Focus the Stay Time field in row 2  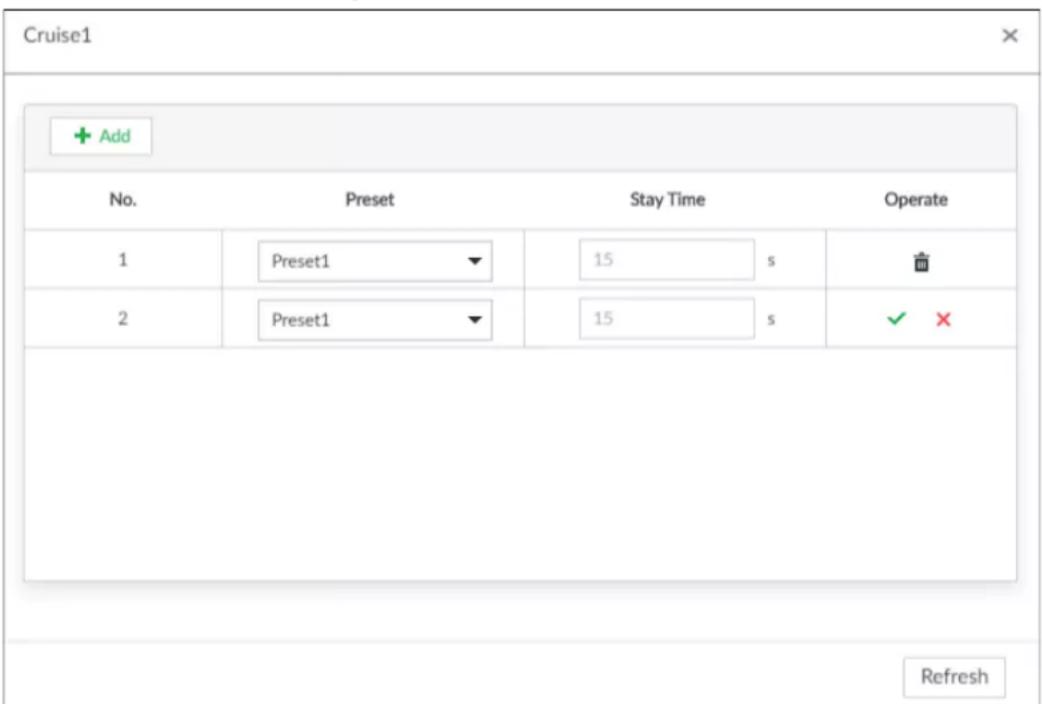point(667,318)
